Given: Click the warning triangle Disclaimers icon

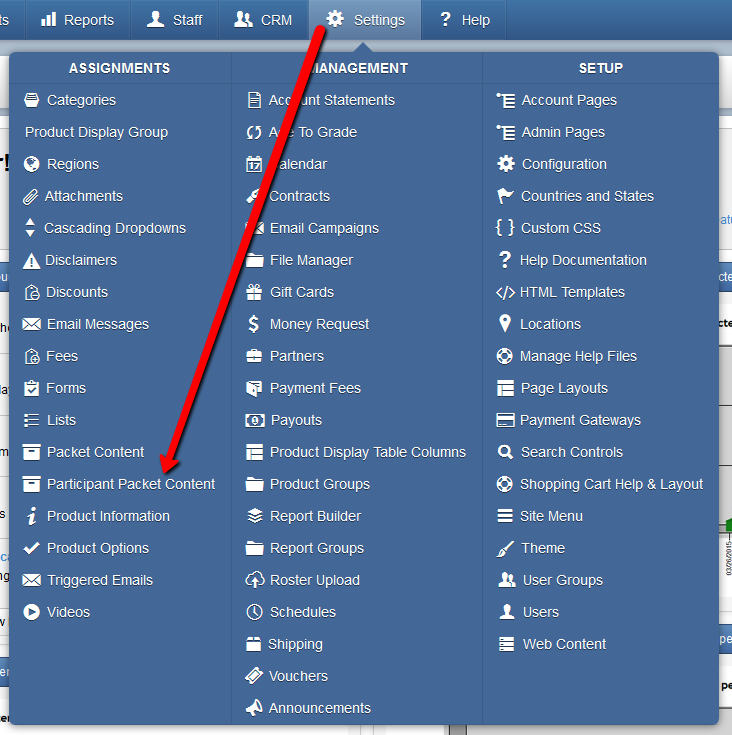Looking at the screenshot, I should click(31, 261).
